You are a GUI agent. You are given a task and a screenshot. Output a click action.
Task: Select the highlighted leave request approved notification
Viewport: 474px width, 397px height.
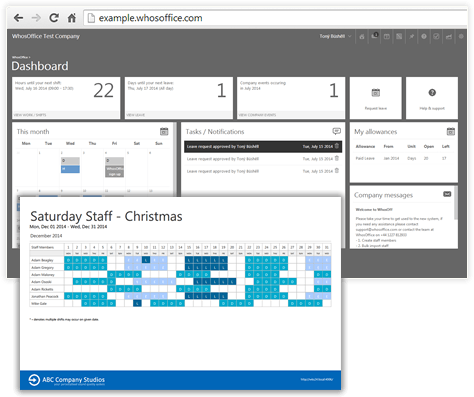tap(263, 146)
